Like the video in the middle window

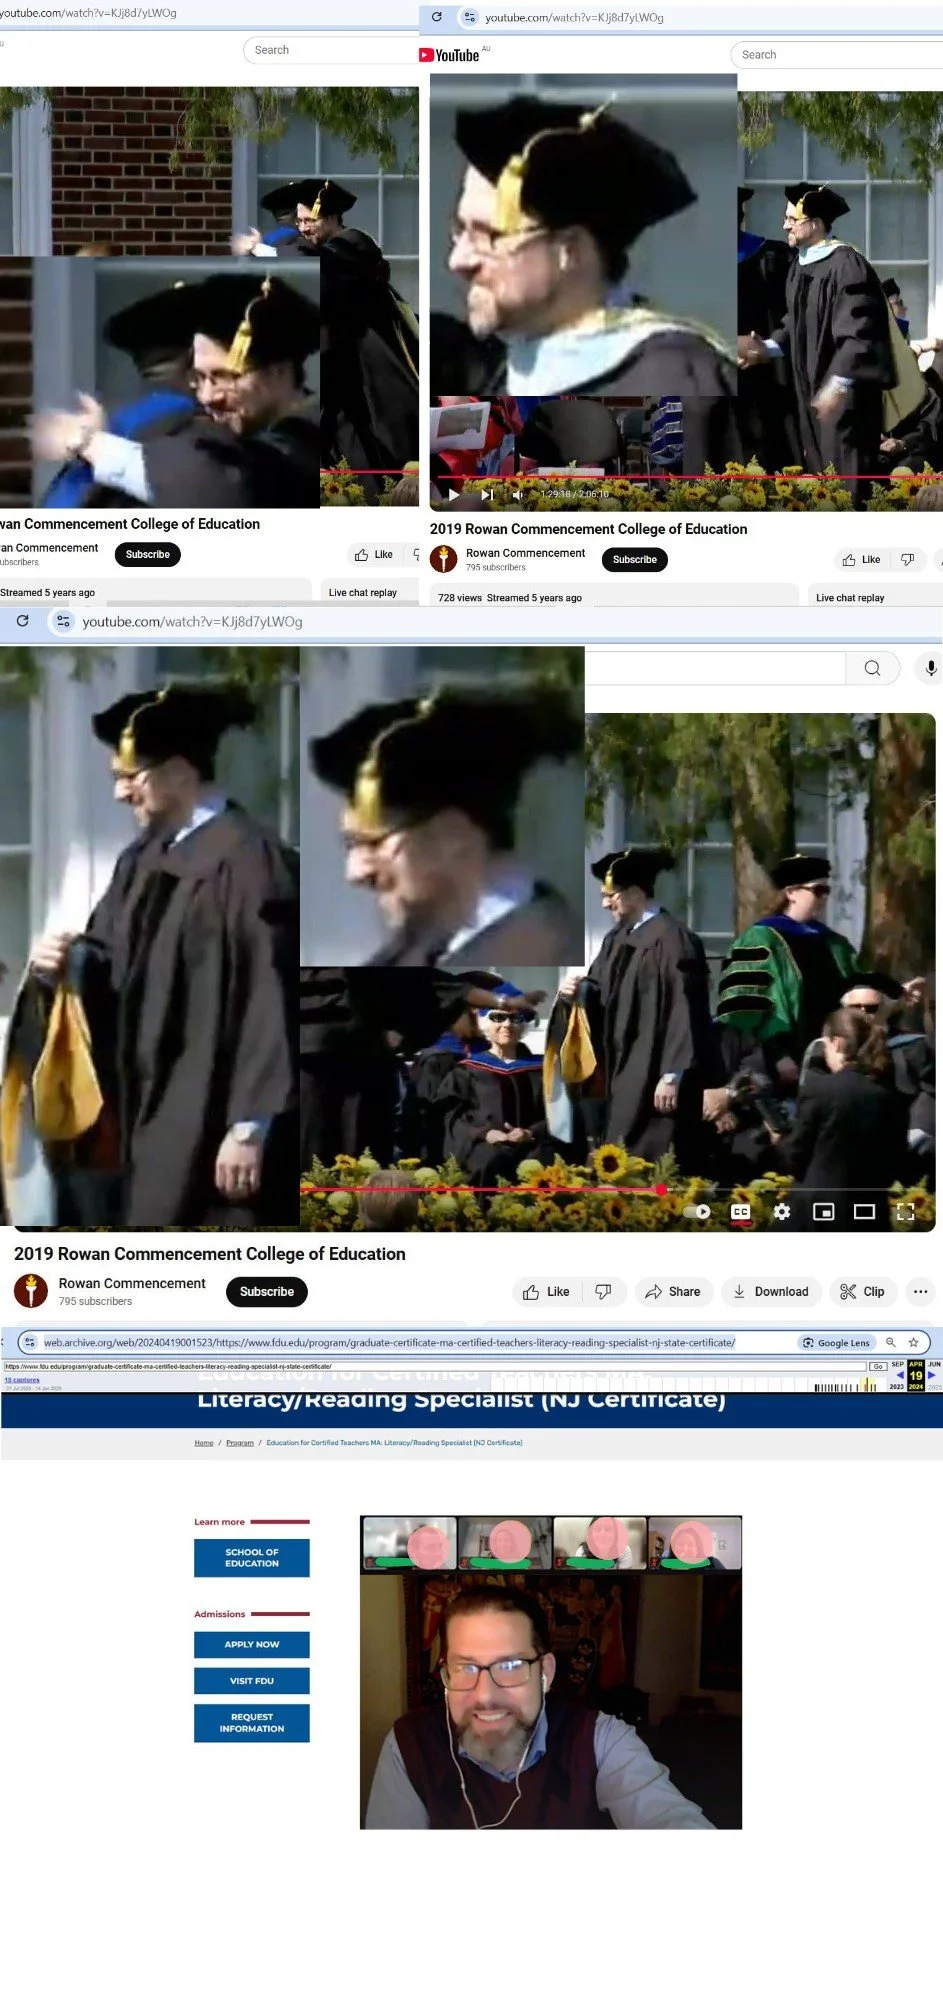[546, 1291]
